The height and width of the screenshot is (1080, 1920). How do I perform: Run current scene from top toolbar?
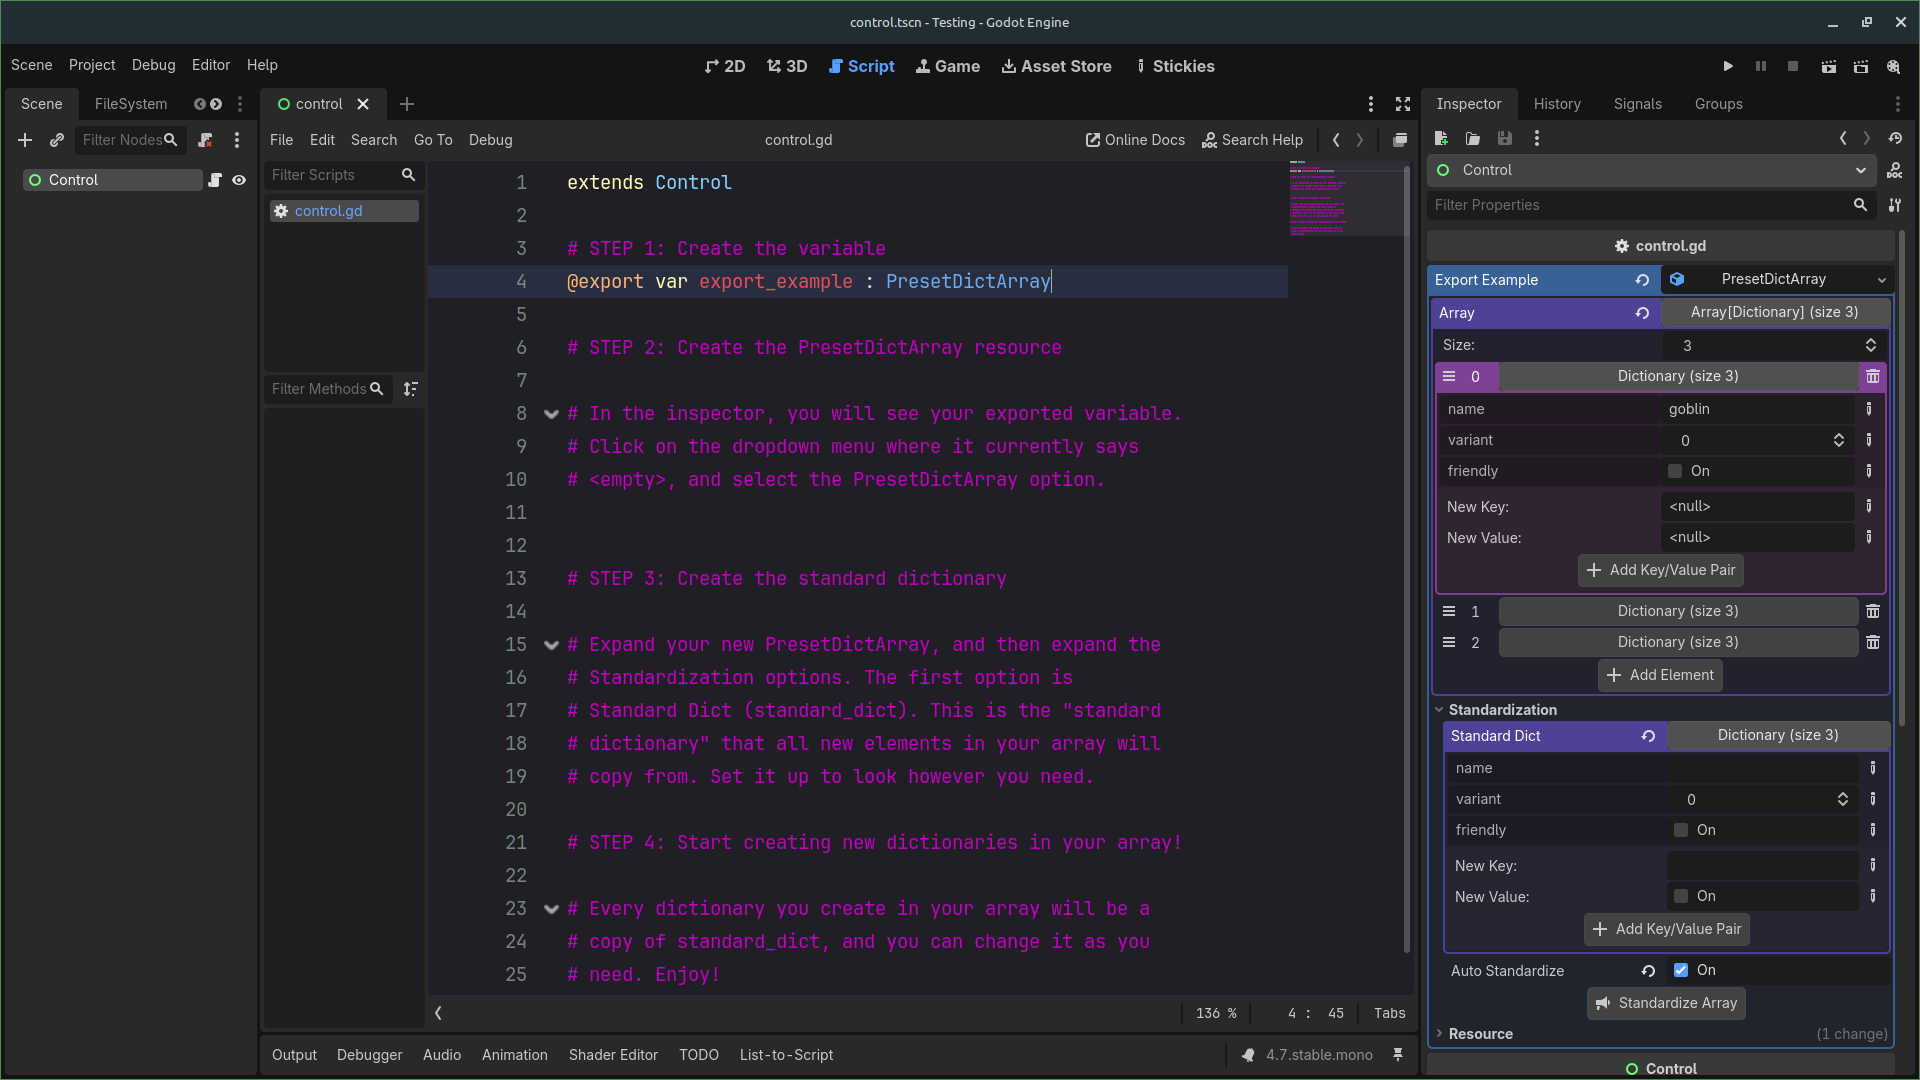tap(1828, 66)
